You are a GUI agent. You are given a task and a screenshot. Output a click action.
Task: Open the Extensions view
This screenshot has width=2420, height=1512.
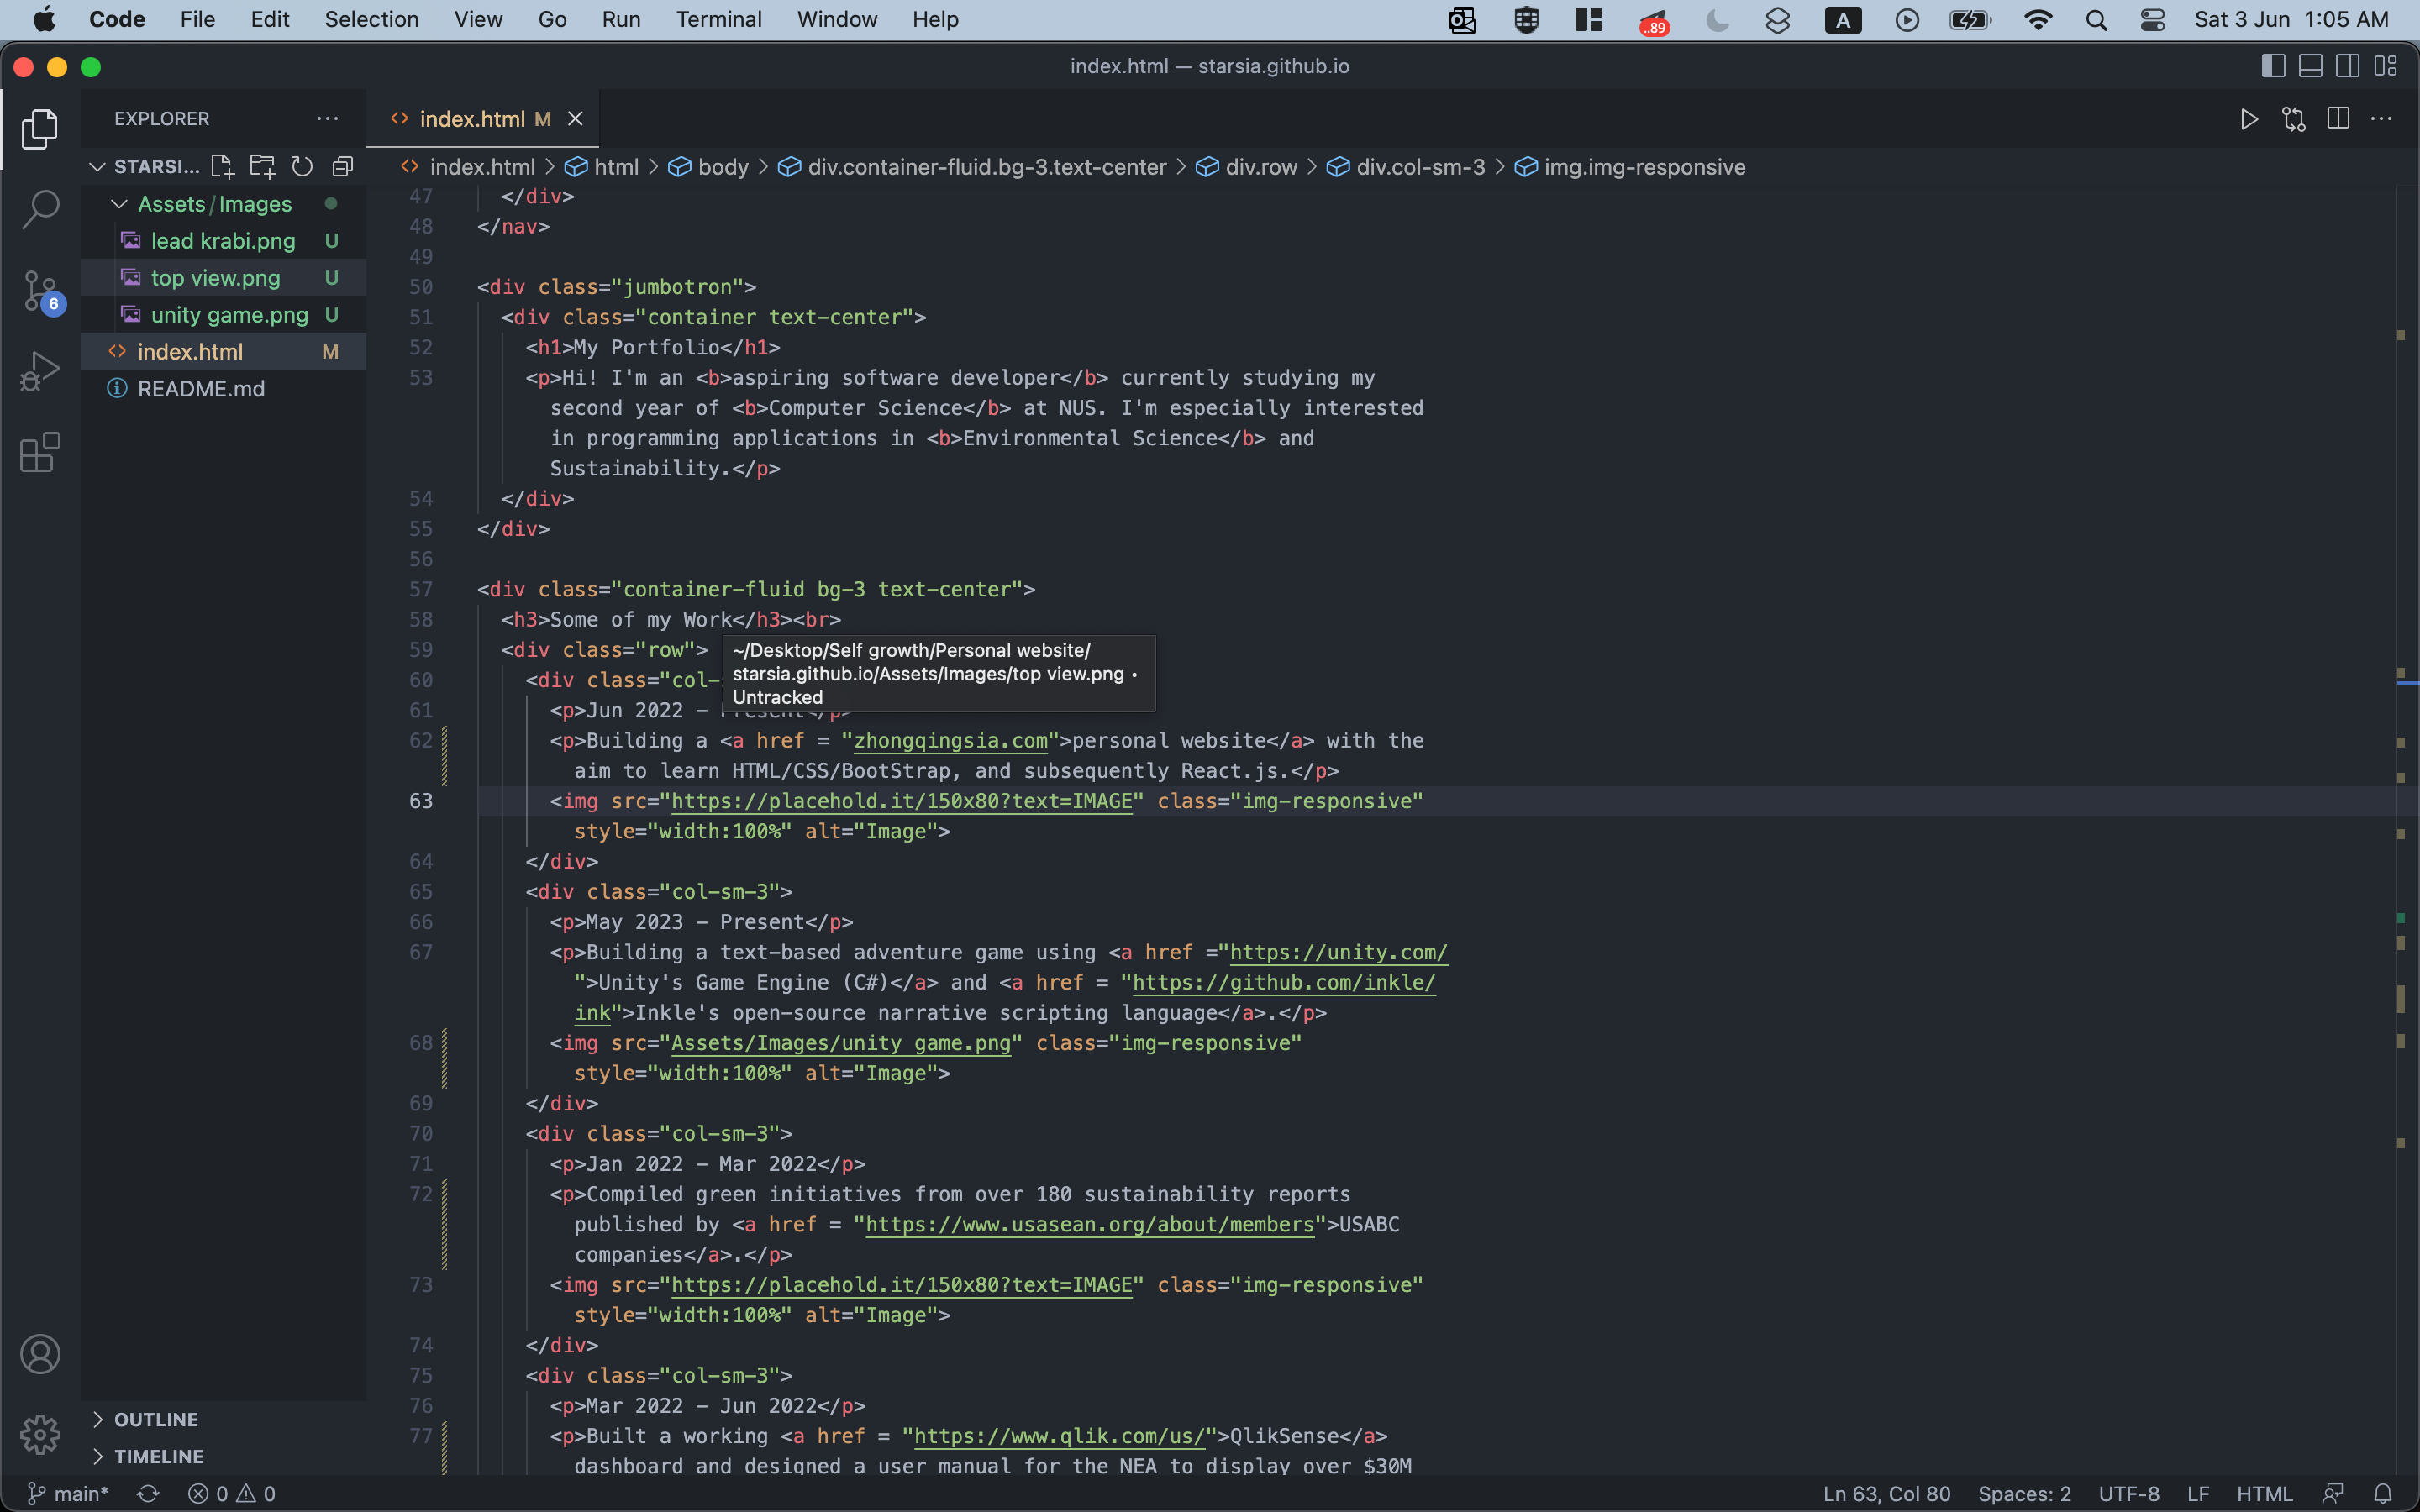[40, 452]
